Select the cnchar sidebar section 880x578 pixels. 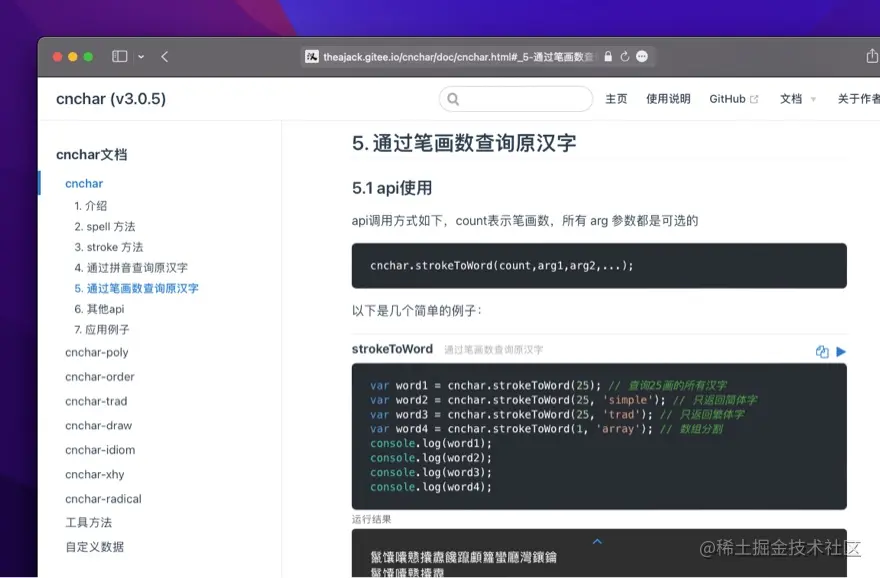pyautogui.click(x=84, y=184)
